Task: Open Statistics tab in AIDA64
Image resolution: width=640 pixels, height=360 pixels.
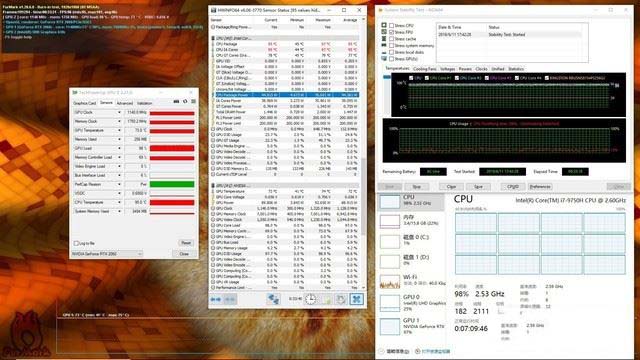Action: 516,69
